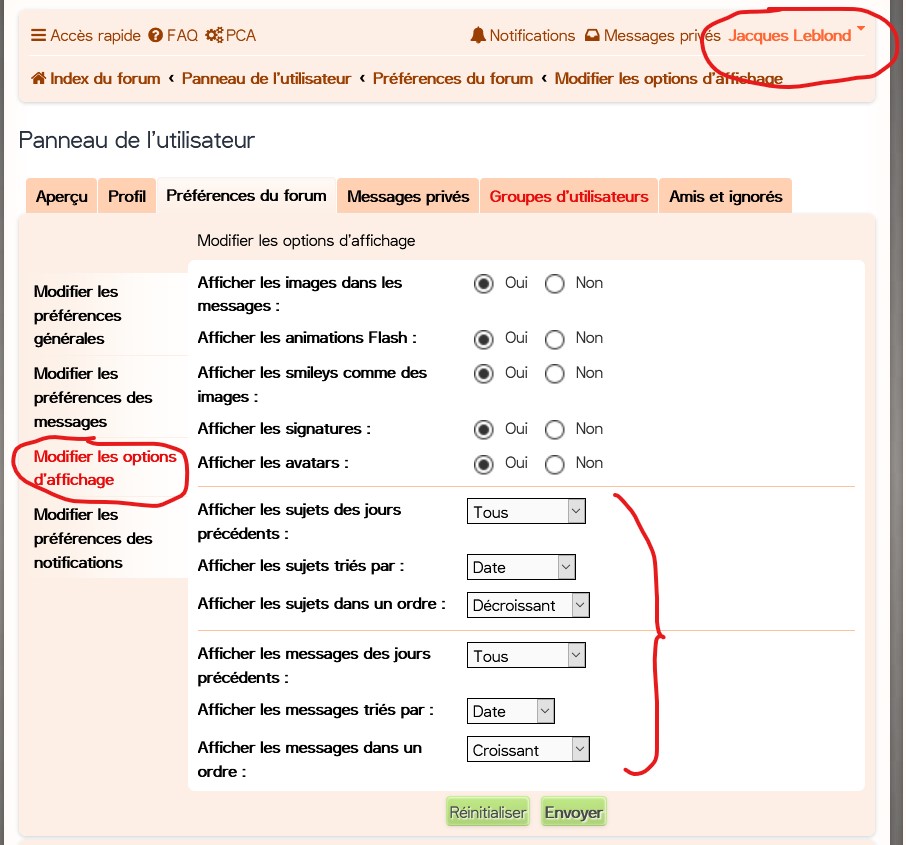Choose Non for Afficher les signatures

(x=555, y=429)
